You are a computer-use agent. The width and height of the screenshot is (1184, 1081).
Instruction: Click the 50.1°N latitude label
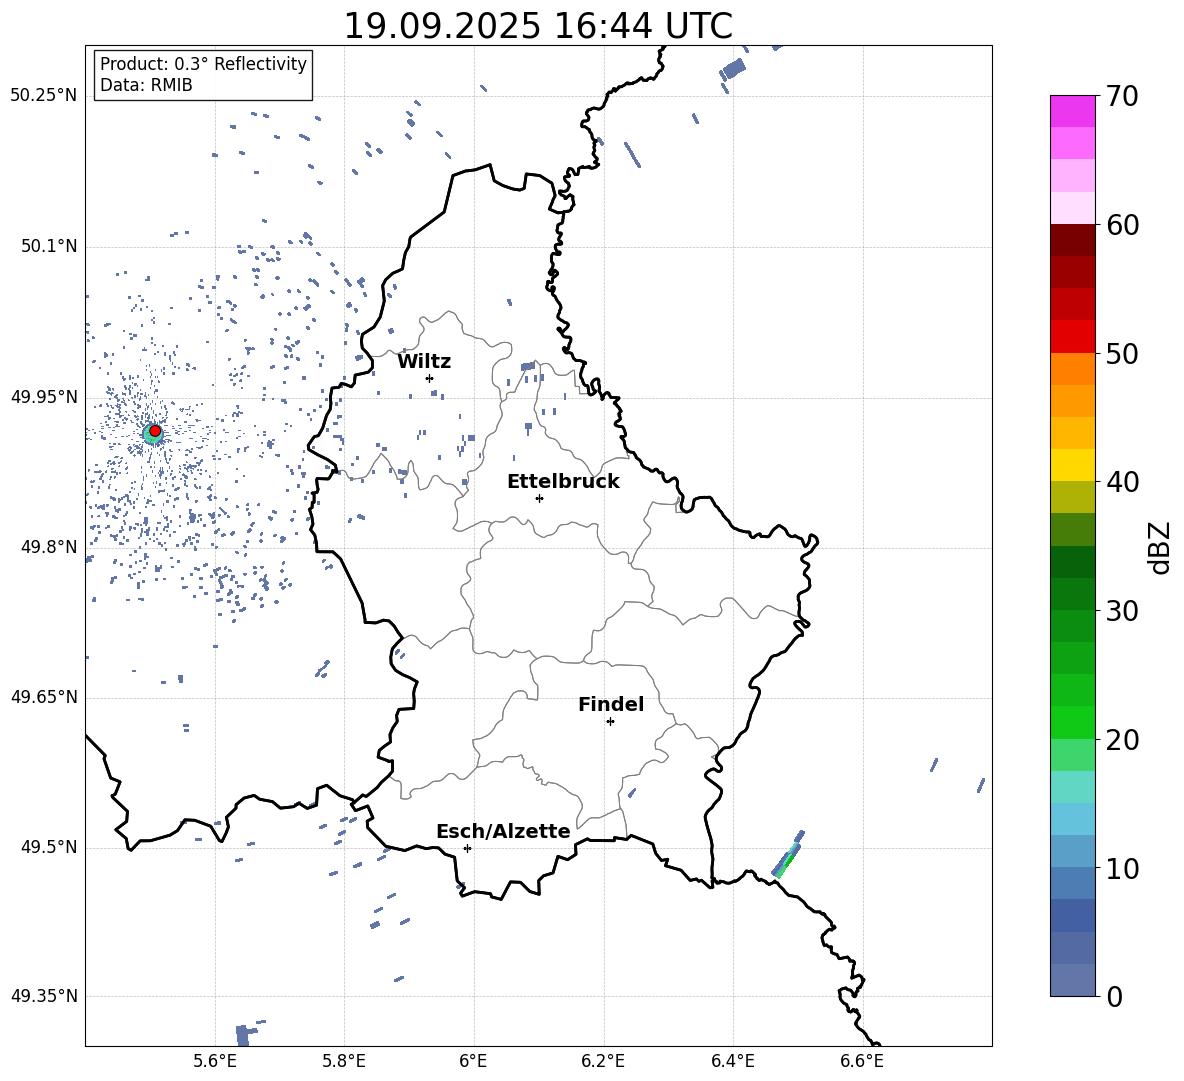[48, 247]
